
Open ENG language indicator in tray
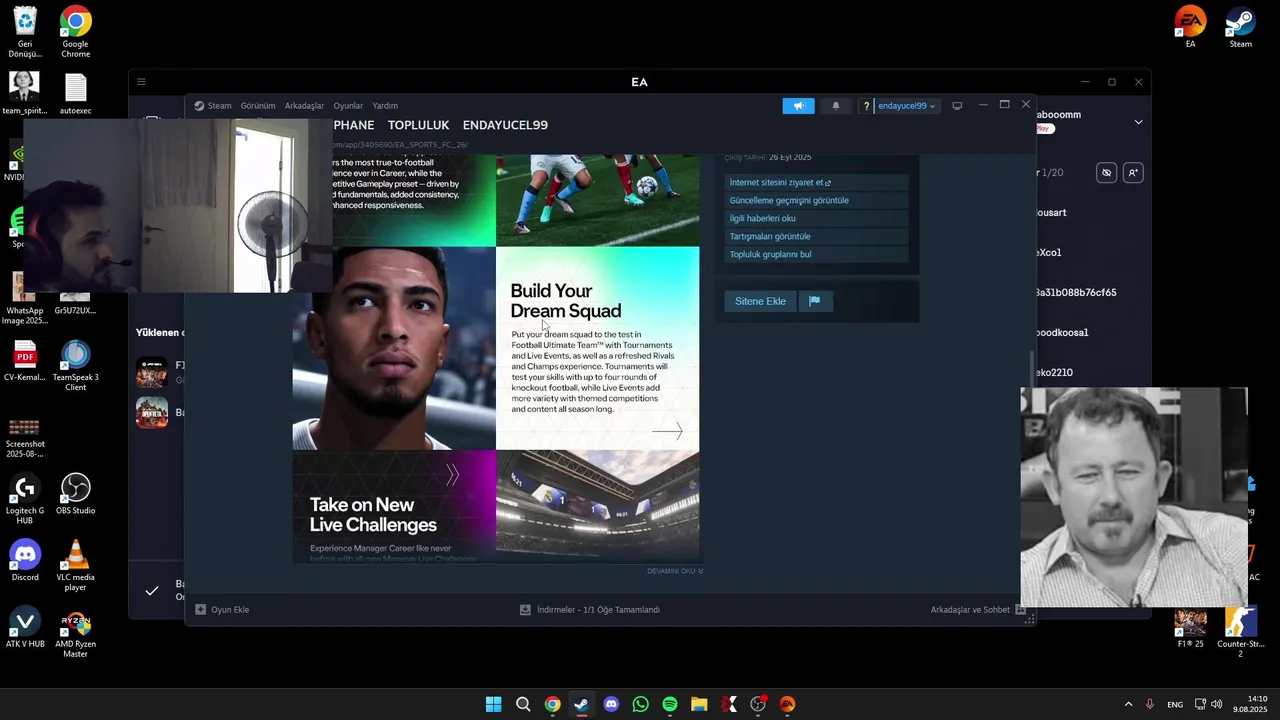[1175, 704]
